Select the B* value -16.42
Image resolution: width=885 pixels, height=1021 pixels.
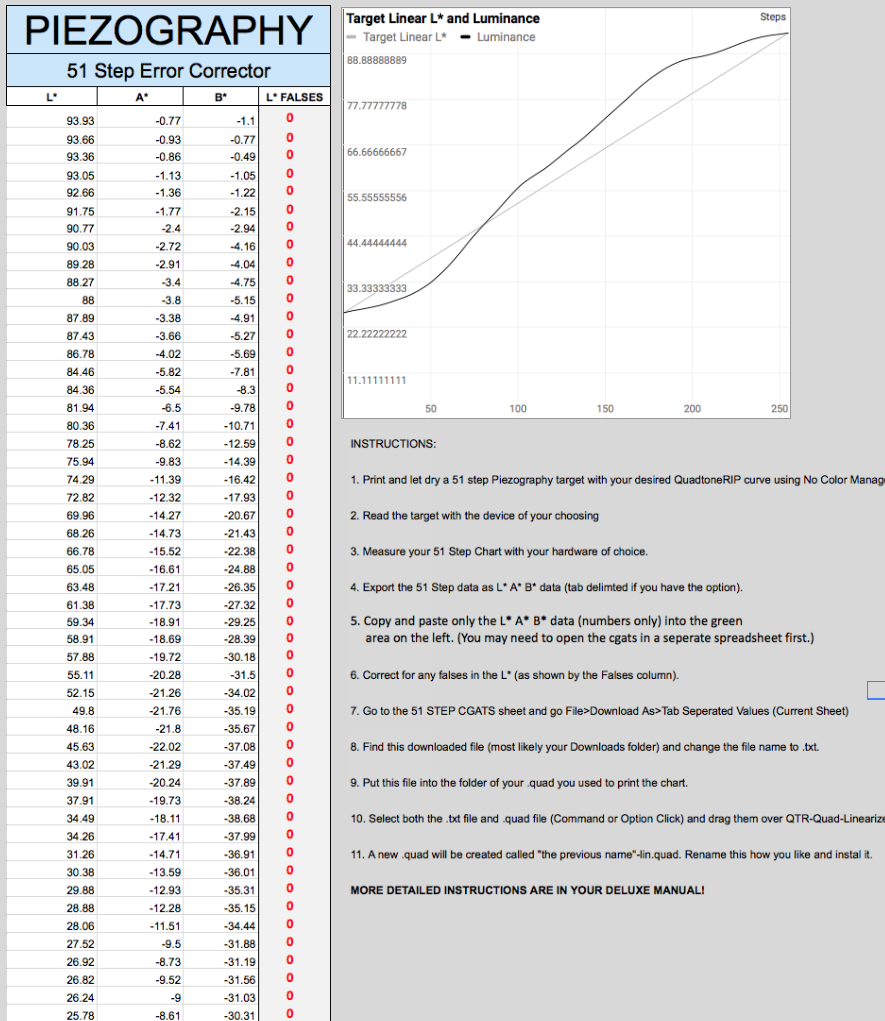click(x=221, y=479)
